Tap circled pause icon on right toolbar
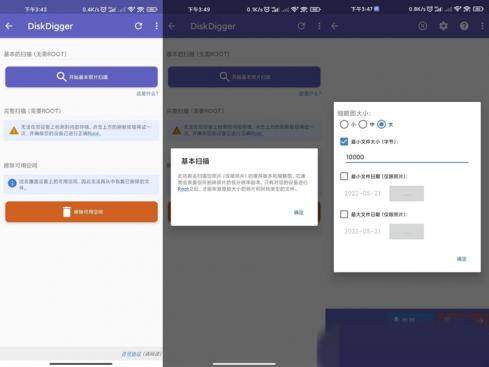The image size is (489, 367). tap(423, 26)
